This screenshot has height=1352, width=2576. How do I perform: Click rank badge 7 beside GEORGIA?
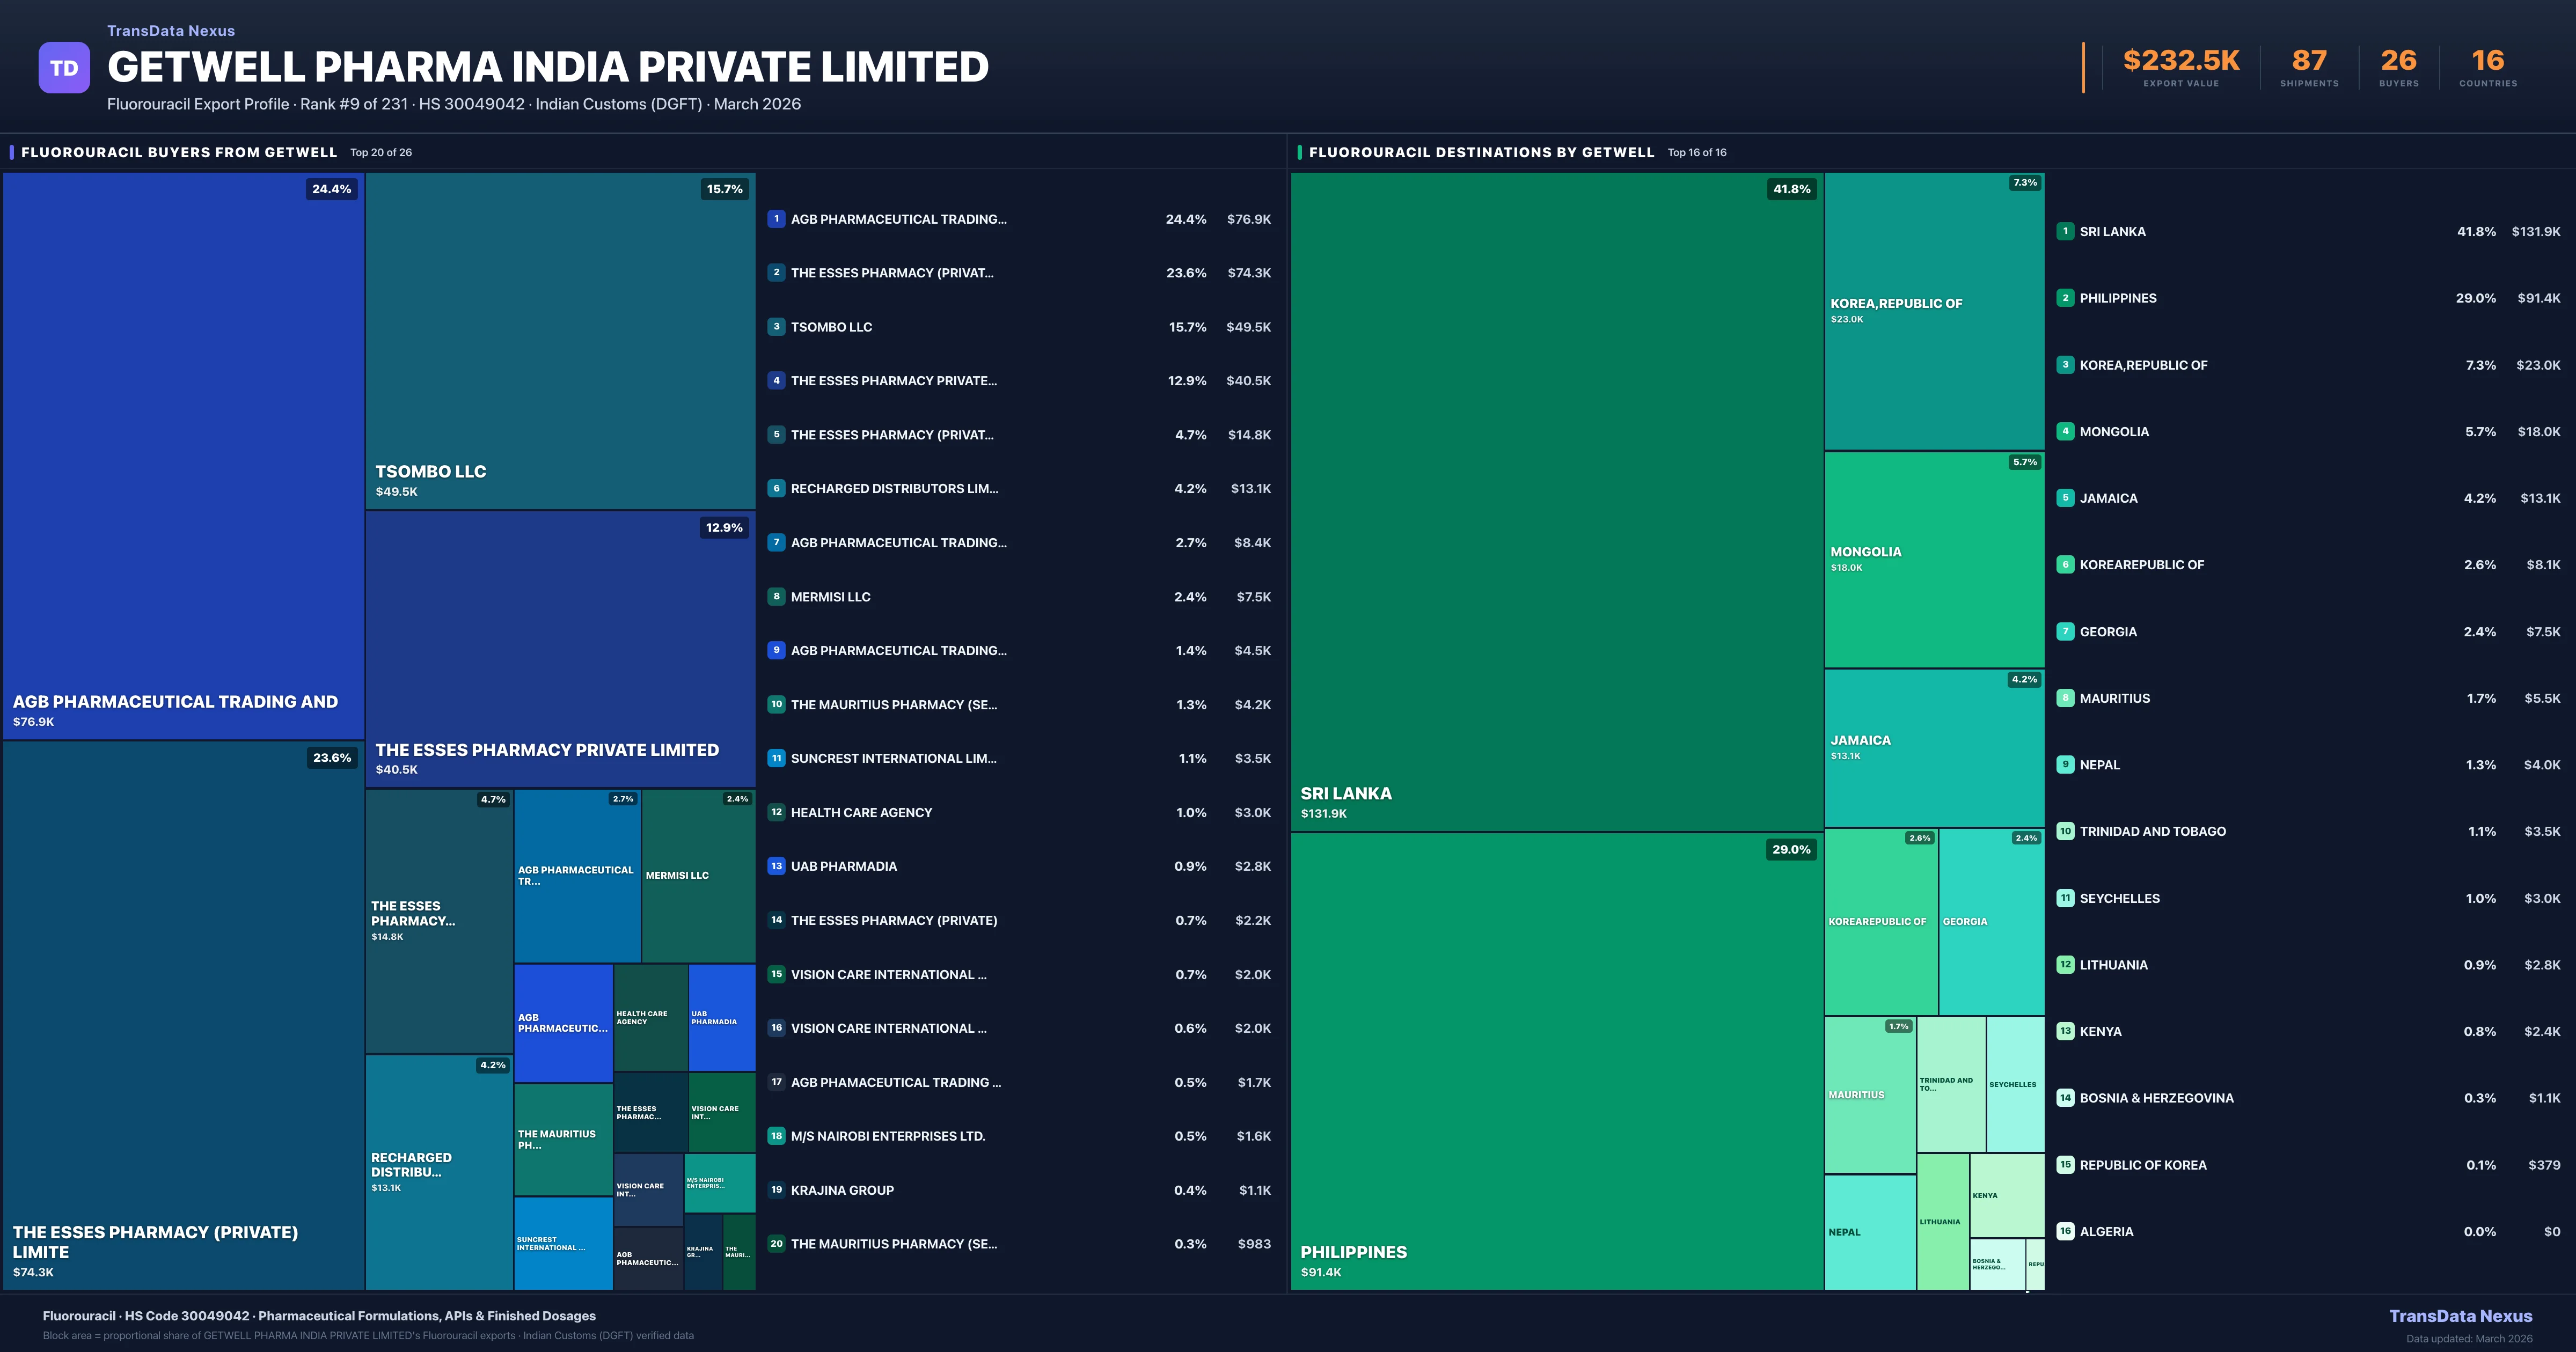coord(2065,632)
